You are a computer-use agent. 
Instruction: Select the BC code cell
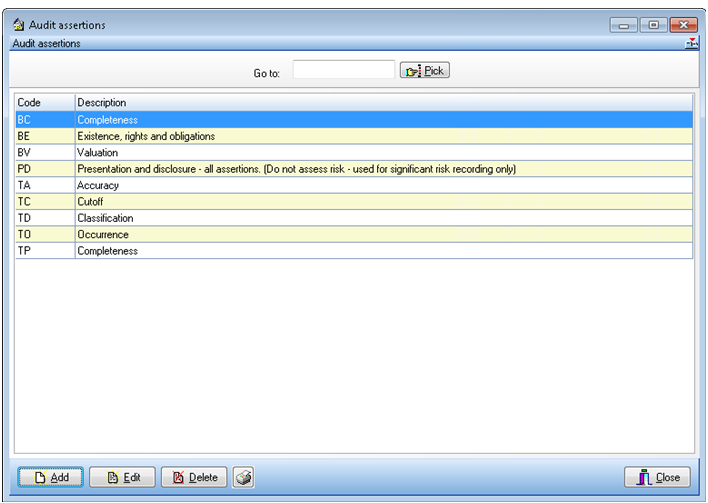[45, 120]
